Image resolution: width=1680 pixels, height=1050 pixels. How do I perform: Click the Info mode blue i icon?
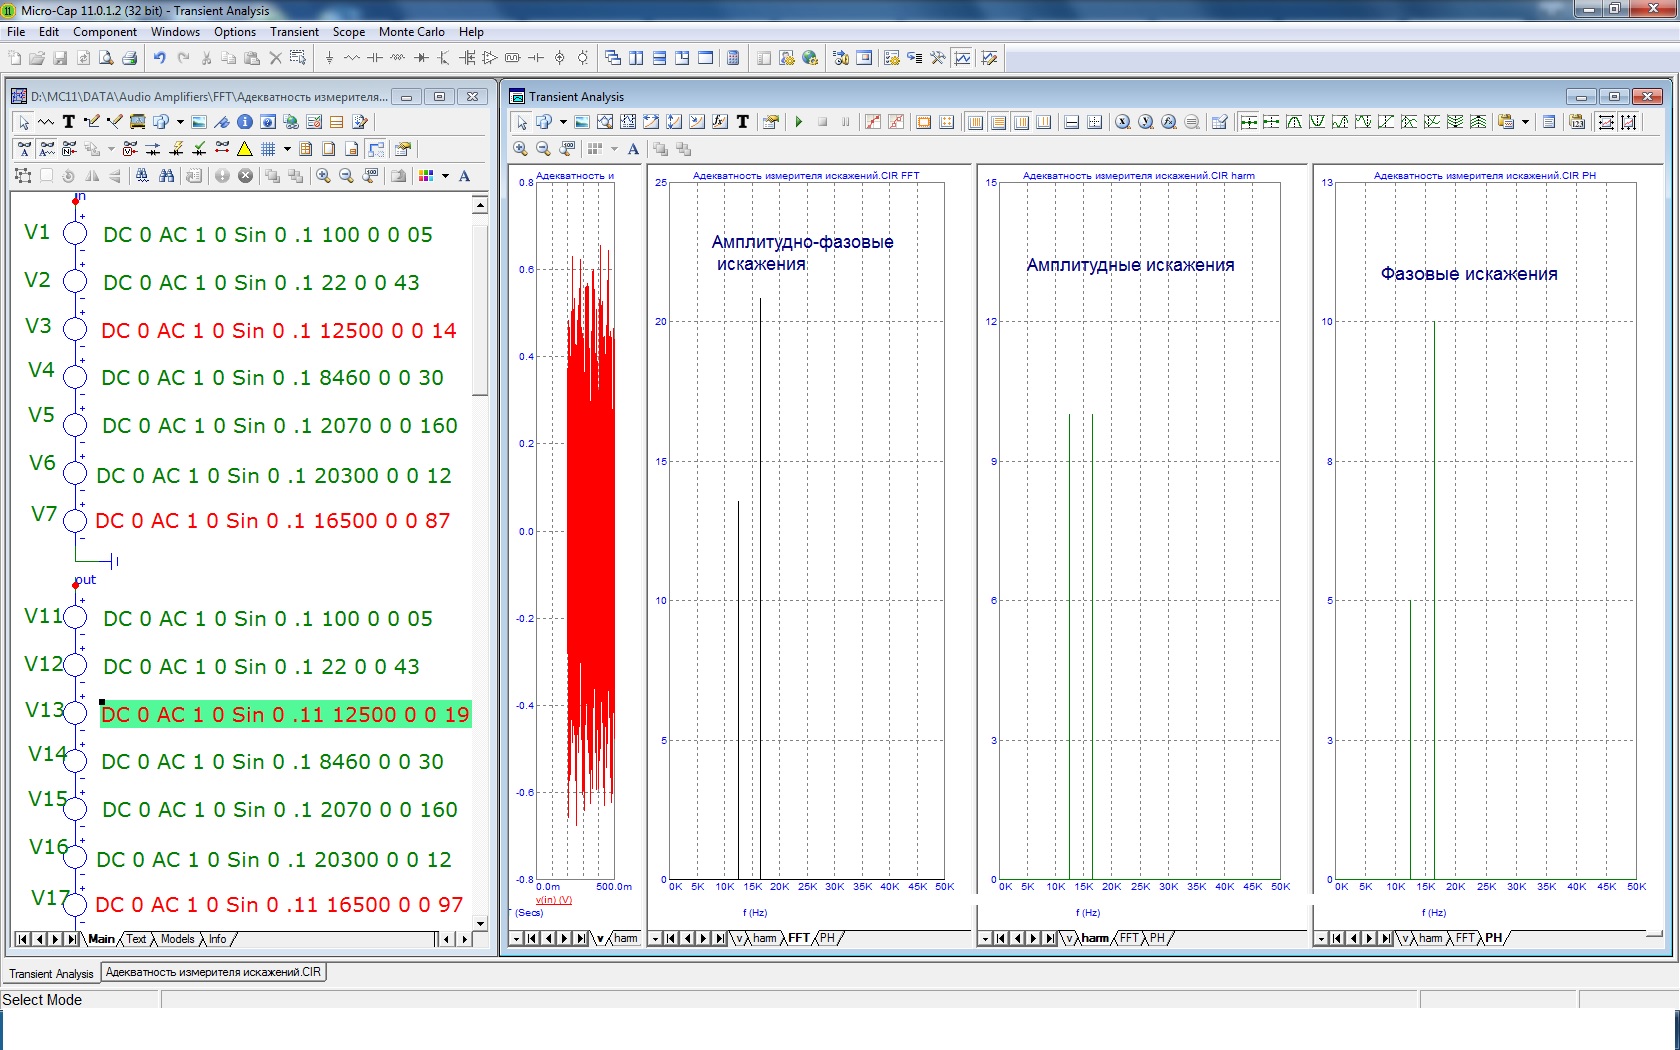tap(244, 122)
